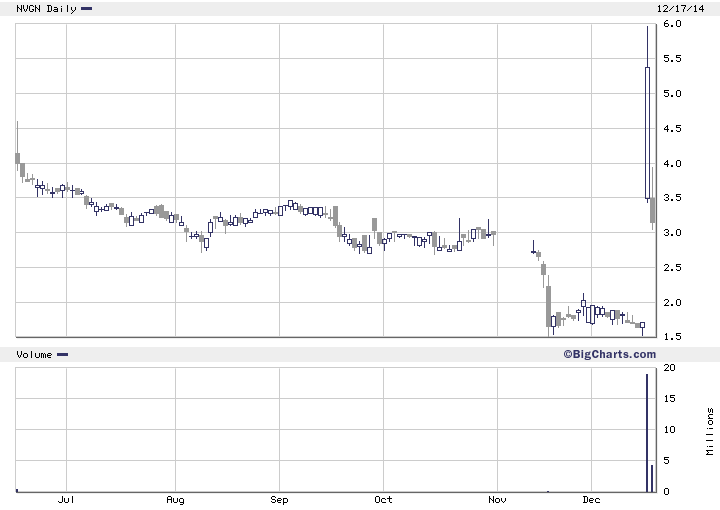720x510 pixels.
Task: Click the dark blue legend marker beside Volume
Action: 62,354
